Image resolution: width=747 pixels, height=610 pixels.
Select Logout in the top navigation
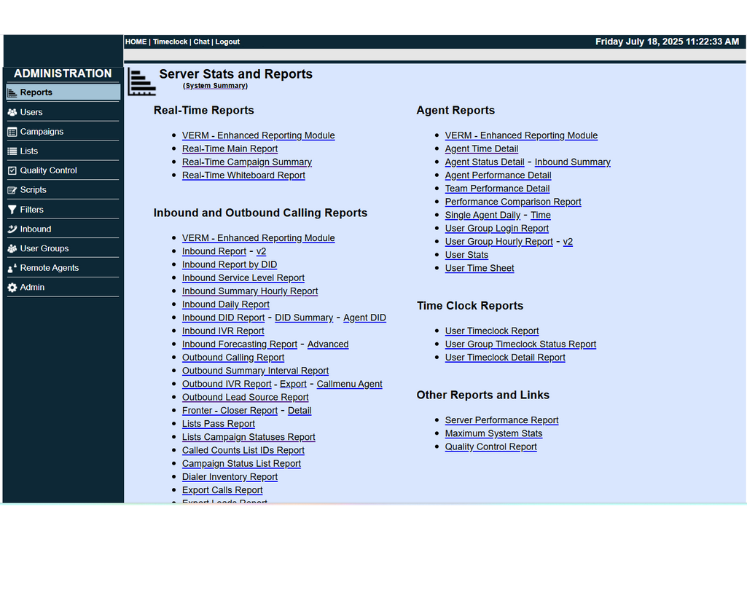tap(227, 42)
